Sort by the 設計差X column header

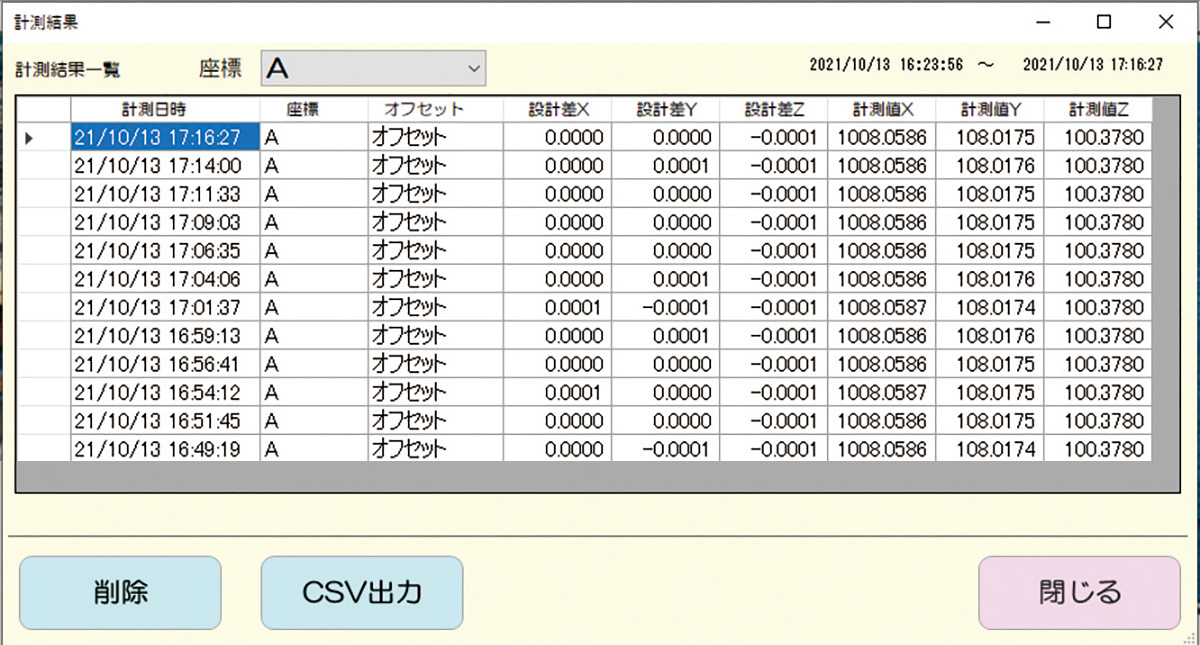[556, 110]
